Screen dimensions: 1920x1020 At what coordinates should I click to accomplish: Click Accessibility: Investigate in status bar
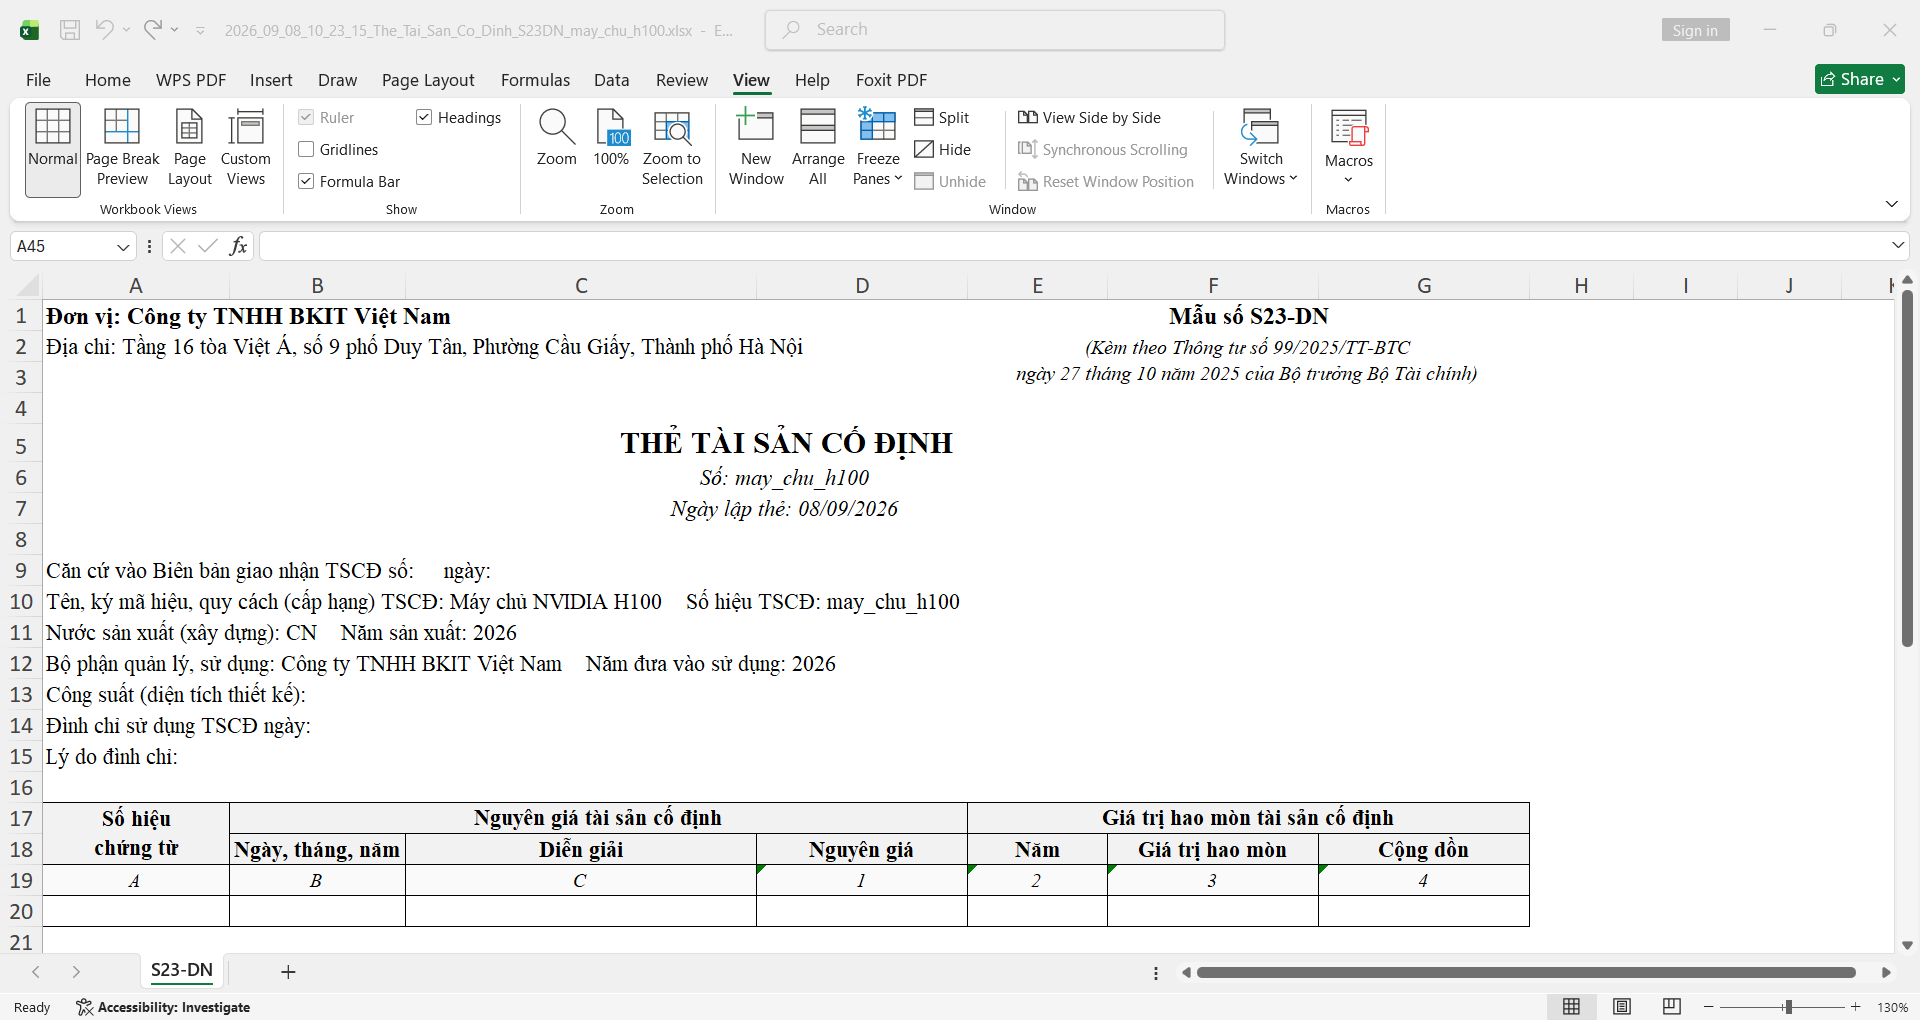point(163,1007)
